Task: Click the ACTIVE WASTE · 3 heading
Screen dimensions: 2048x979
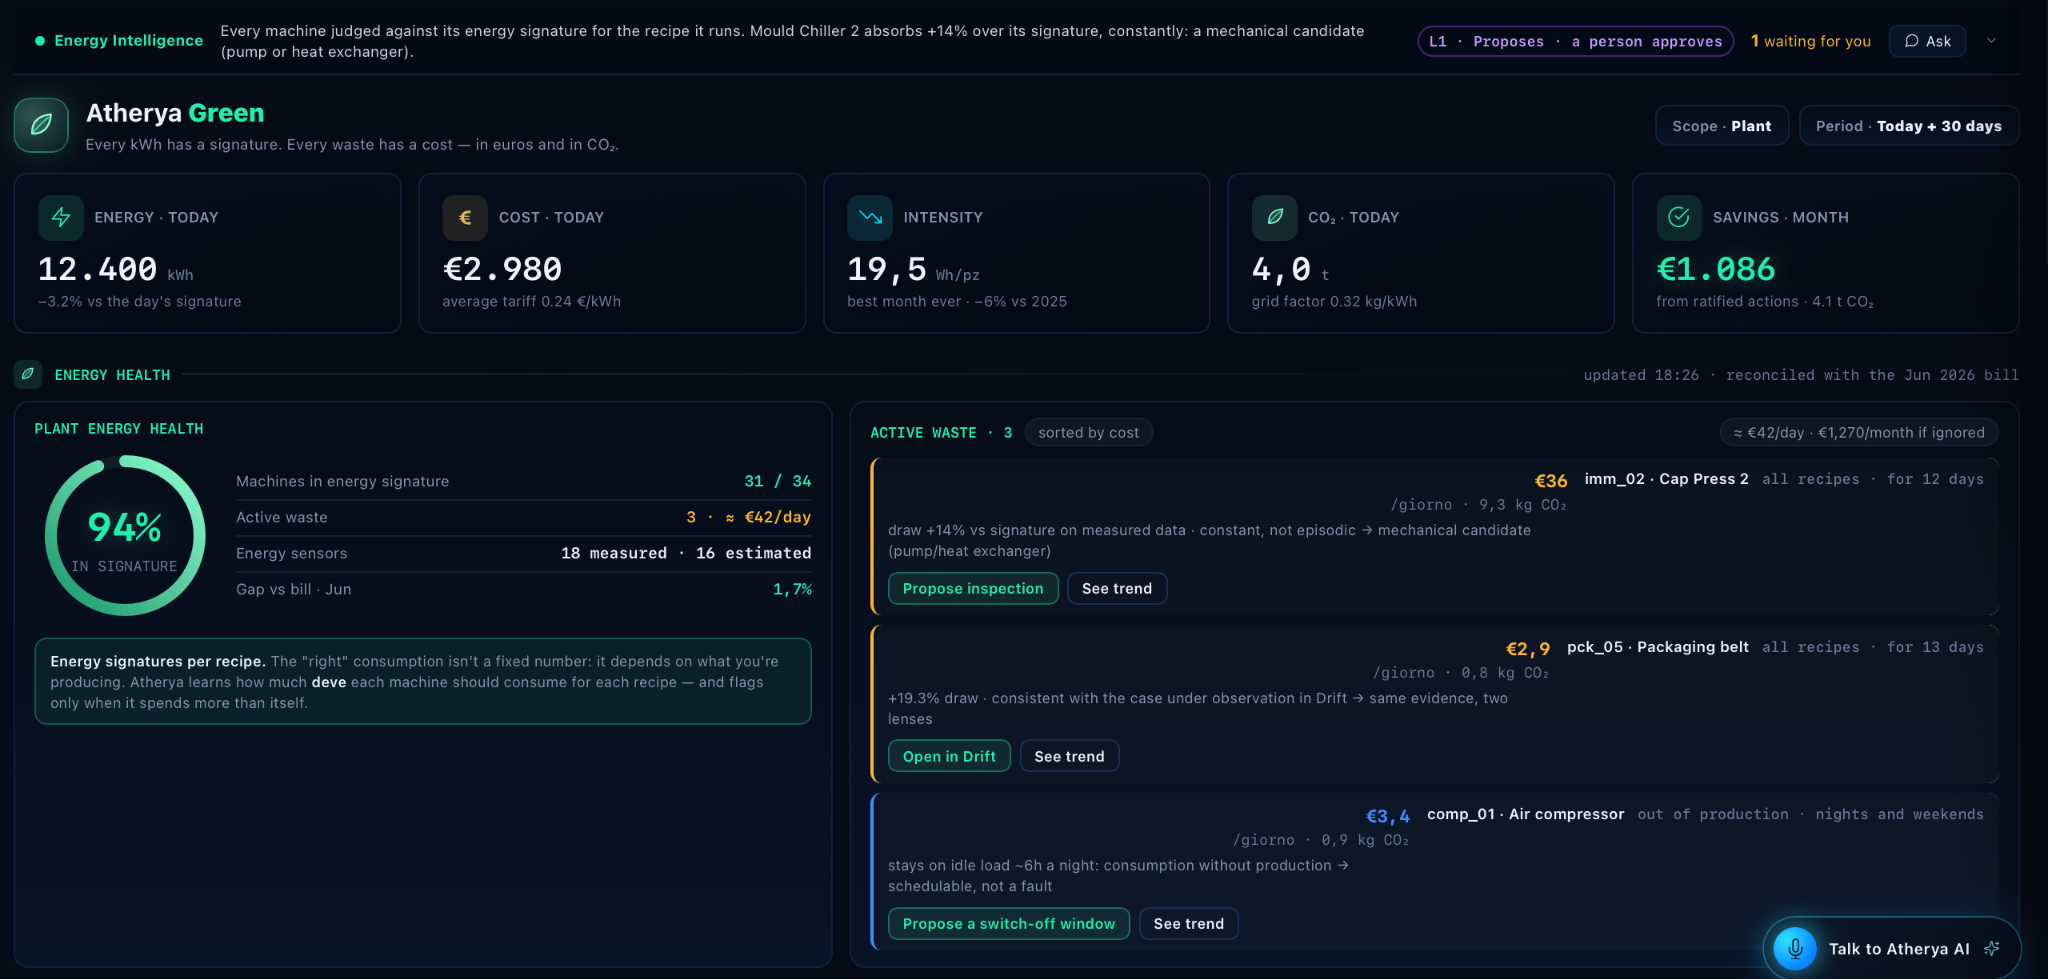Action: (941, 432)
